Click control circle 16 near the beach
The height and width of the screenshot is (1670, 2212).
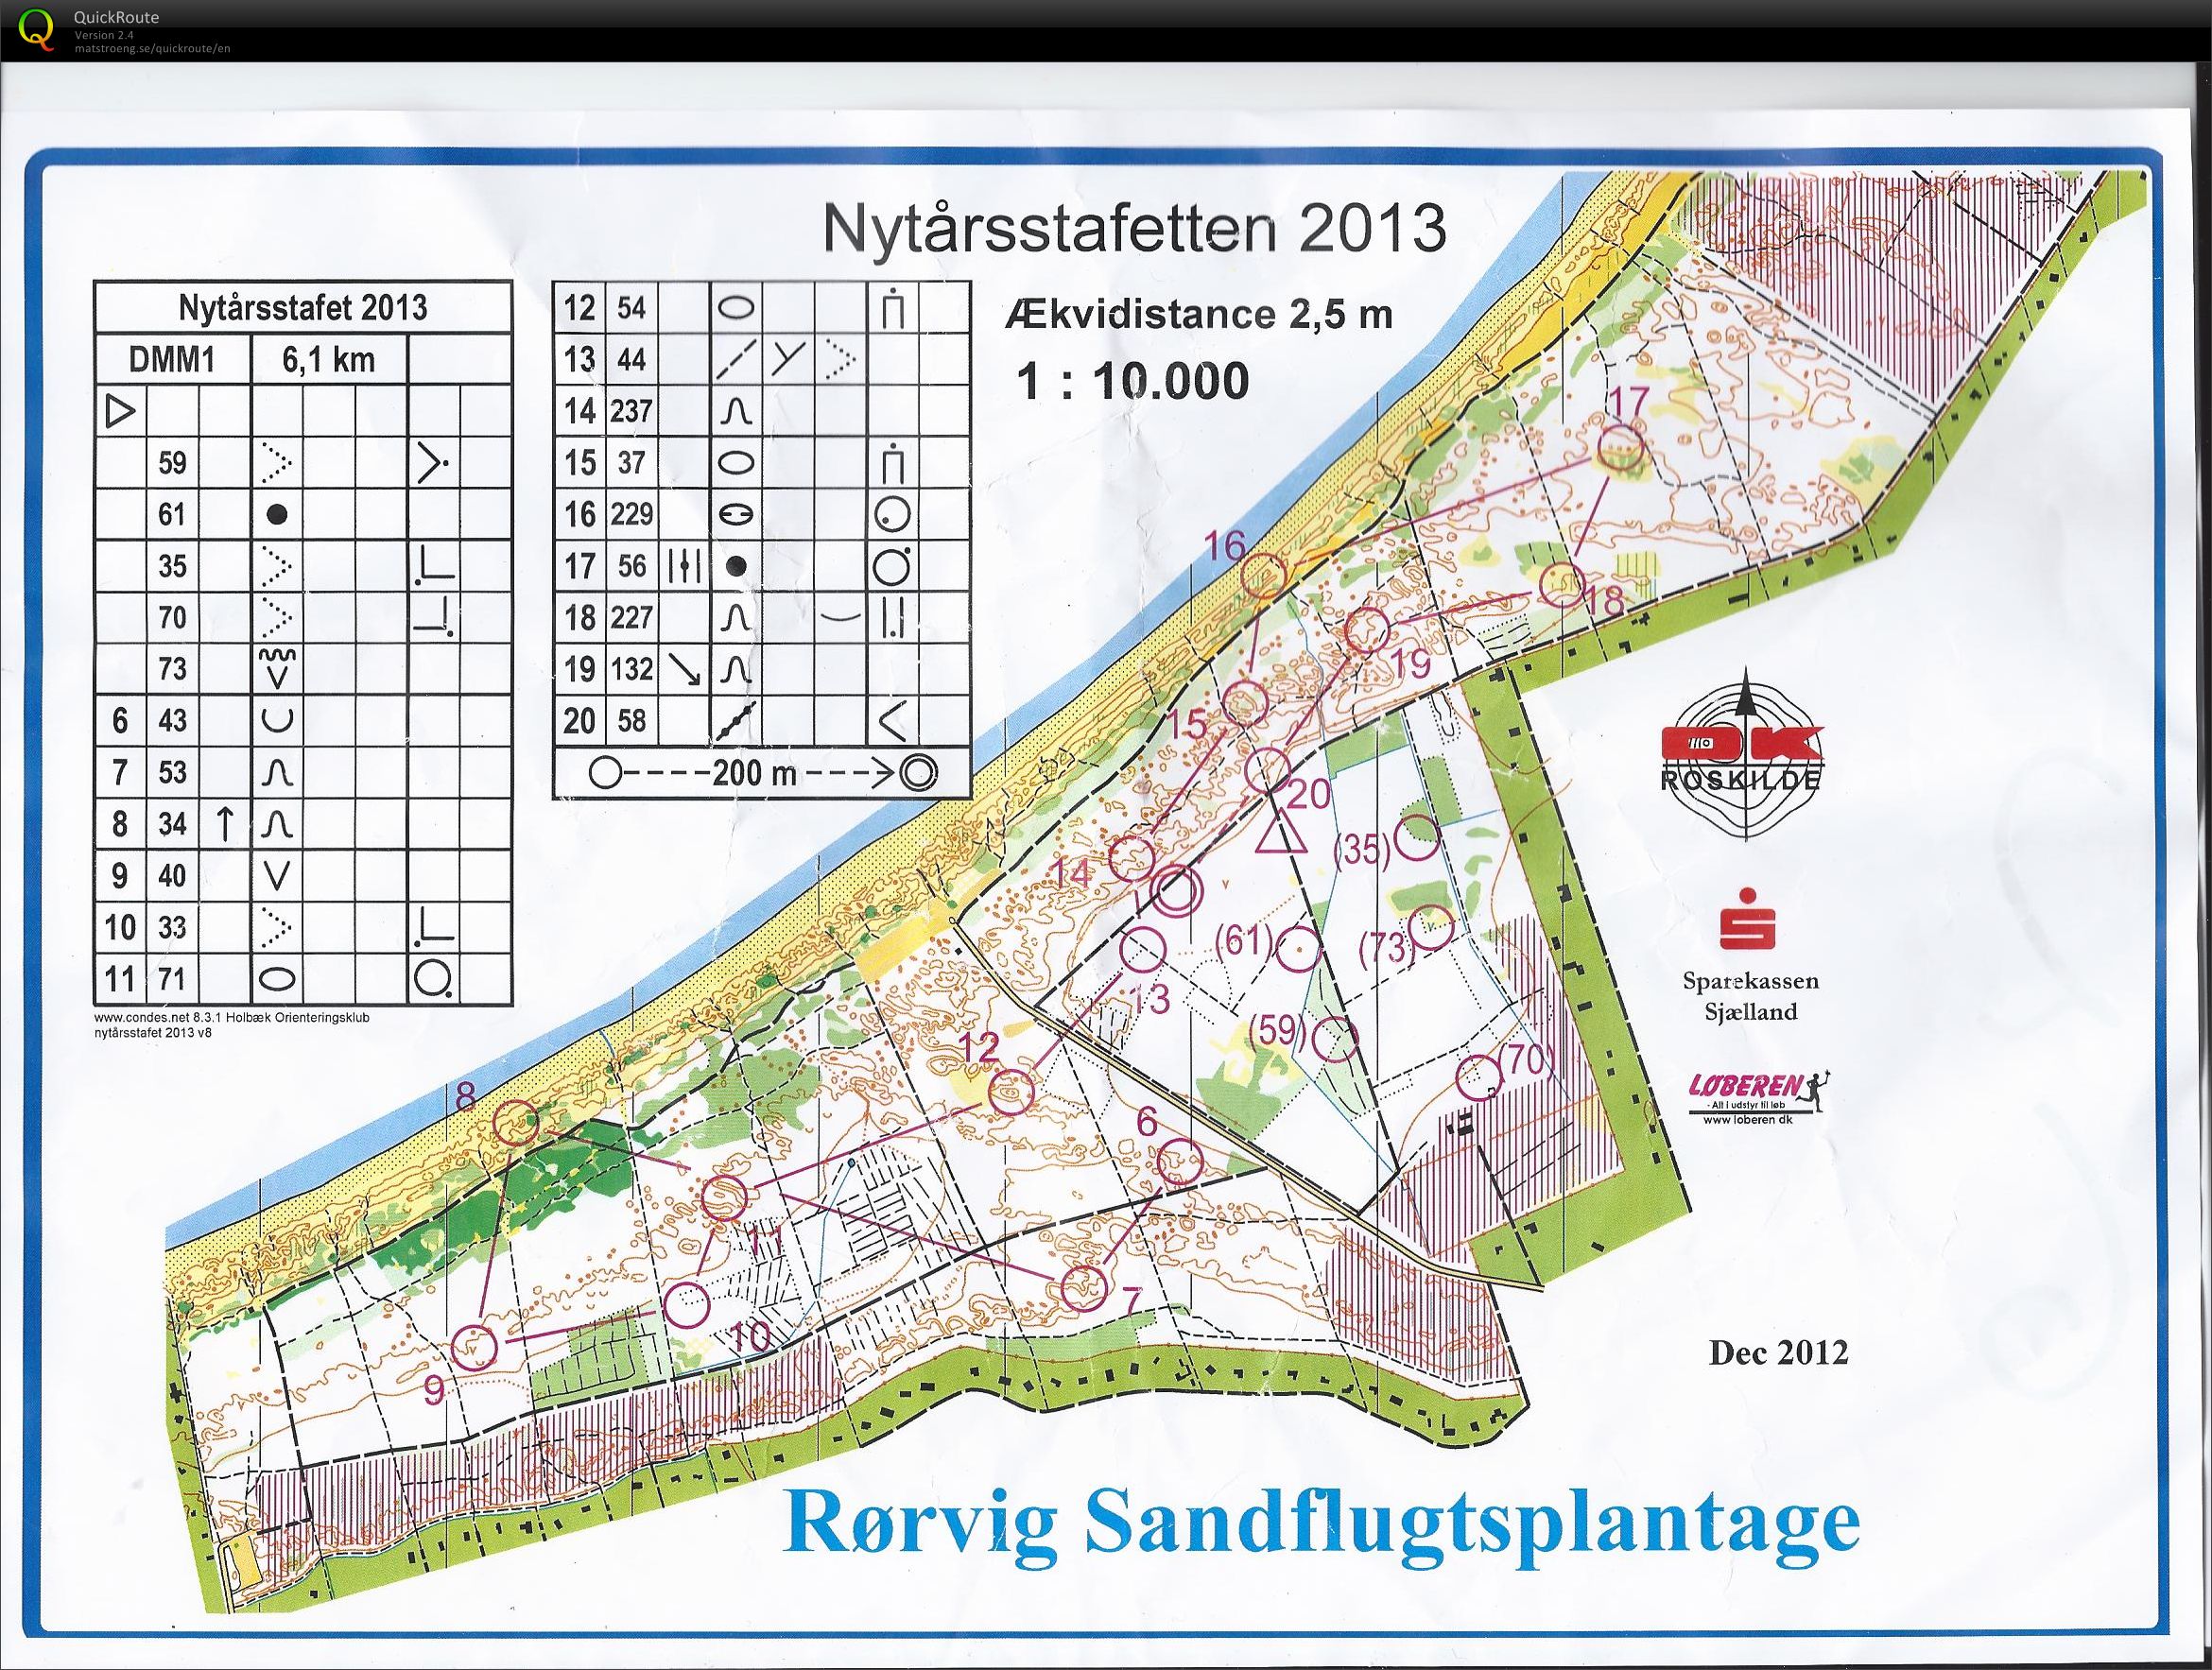tap(1263, 576)
